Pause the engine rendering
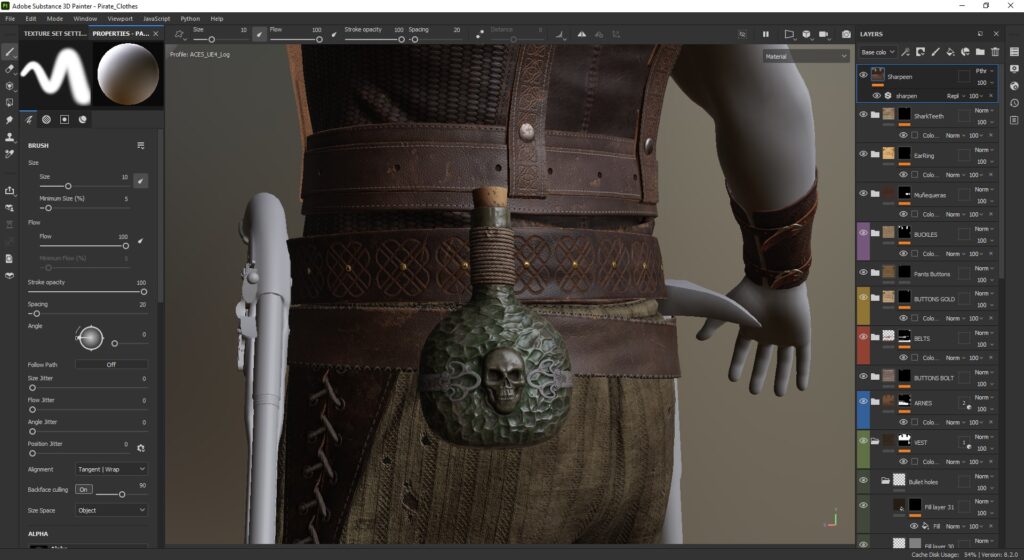The width and height of the screenshot is (1024, 560). pyautogui.click(x=765, y=34)
